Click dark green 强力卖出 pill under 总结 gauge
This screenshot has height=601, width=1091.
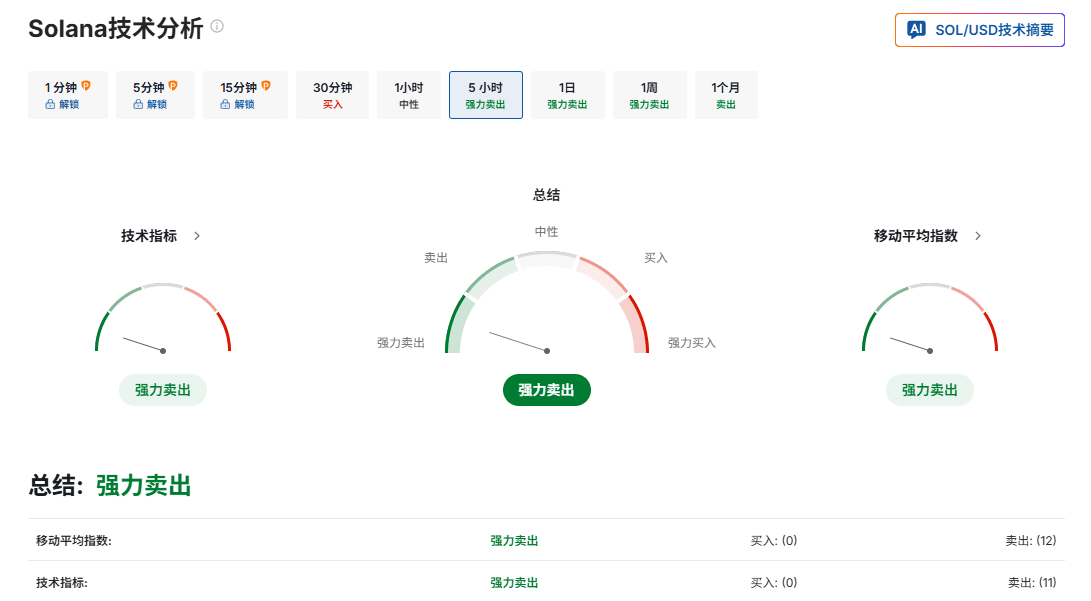[x=547, y=390]
